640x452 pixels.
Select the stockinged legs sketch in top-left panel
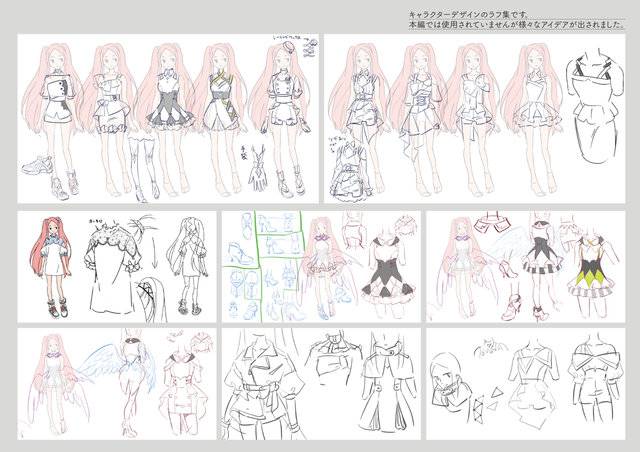[x=144, y=169]
